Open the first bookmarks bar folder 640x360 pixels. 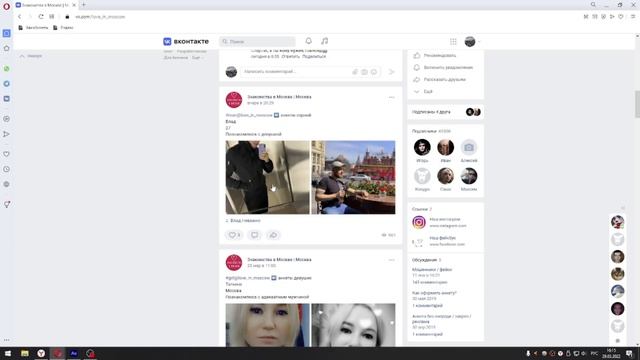(33, 28)
